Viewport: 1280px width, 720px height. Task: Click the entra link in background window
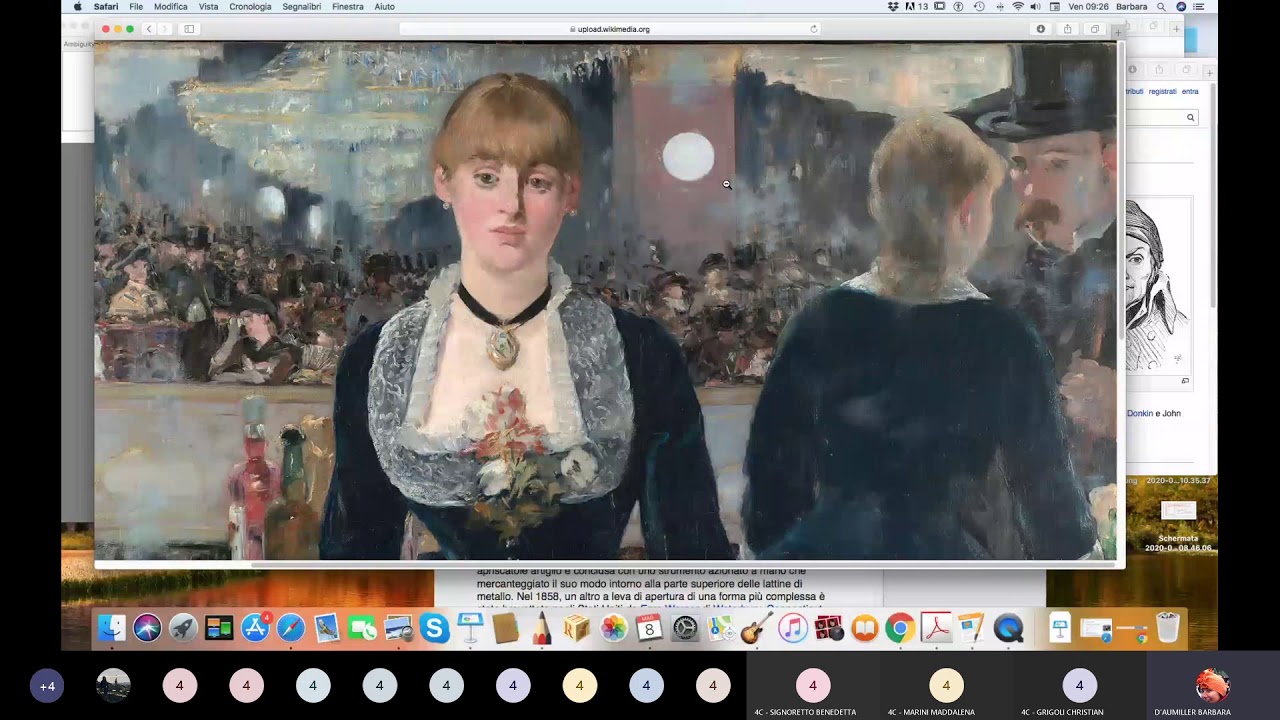[1190, 91]
